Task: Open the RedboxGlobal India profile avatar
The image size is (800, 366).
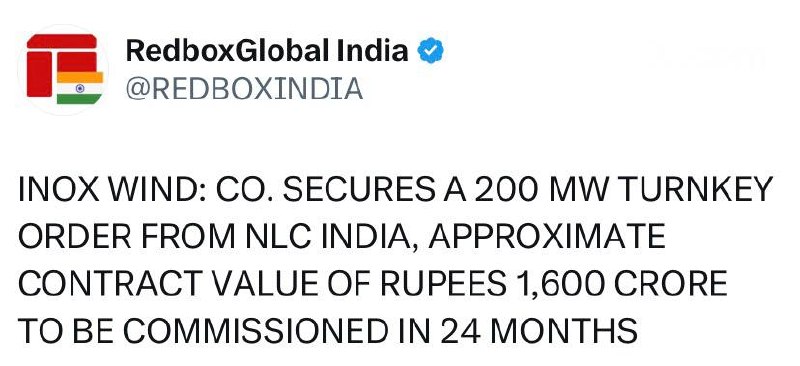Action: click(63, 69)
